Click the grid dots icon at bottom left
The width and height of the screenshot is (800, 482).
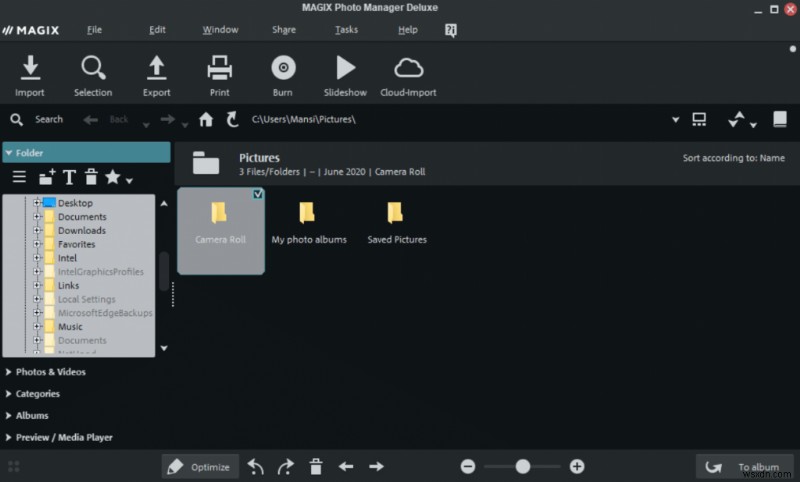[14, 466]
